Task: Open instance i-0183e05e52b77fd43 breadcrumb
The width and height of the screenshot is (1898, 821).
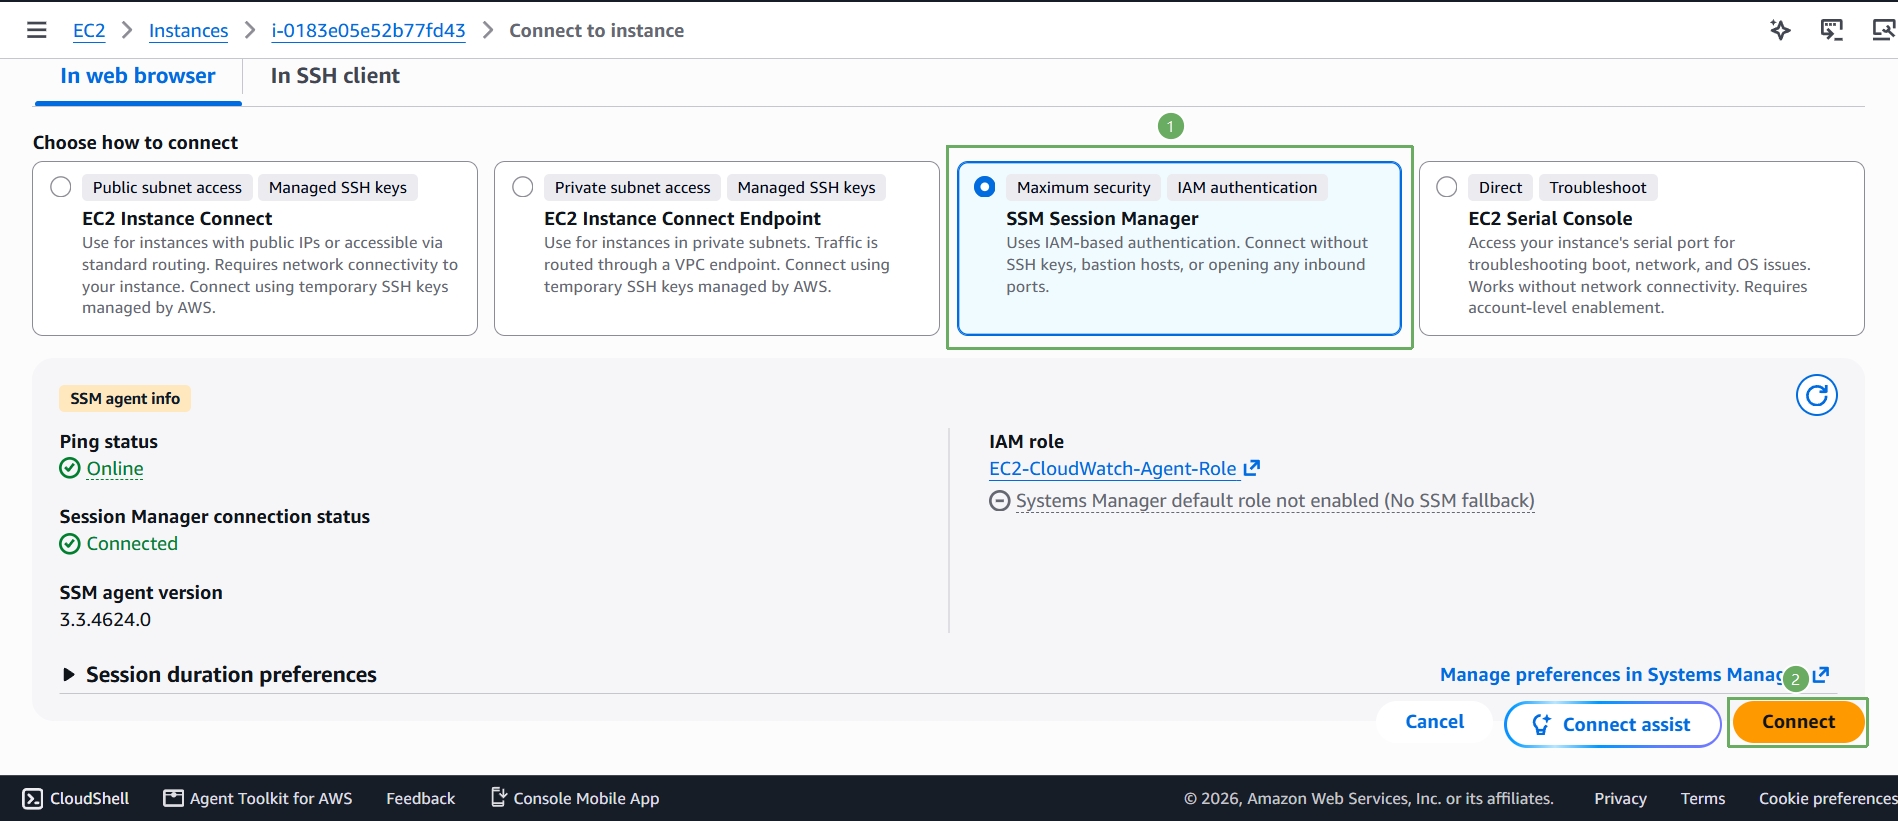Action: (x=368, y=31)
